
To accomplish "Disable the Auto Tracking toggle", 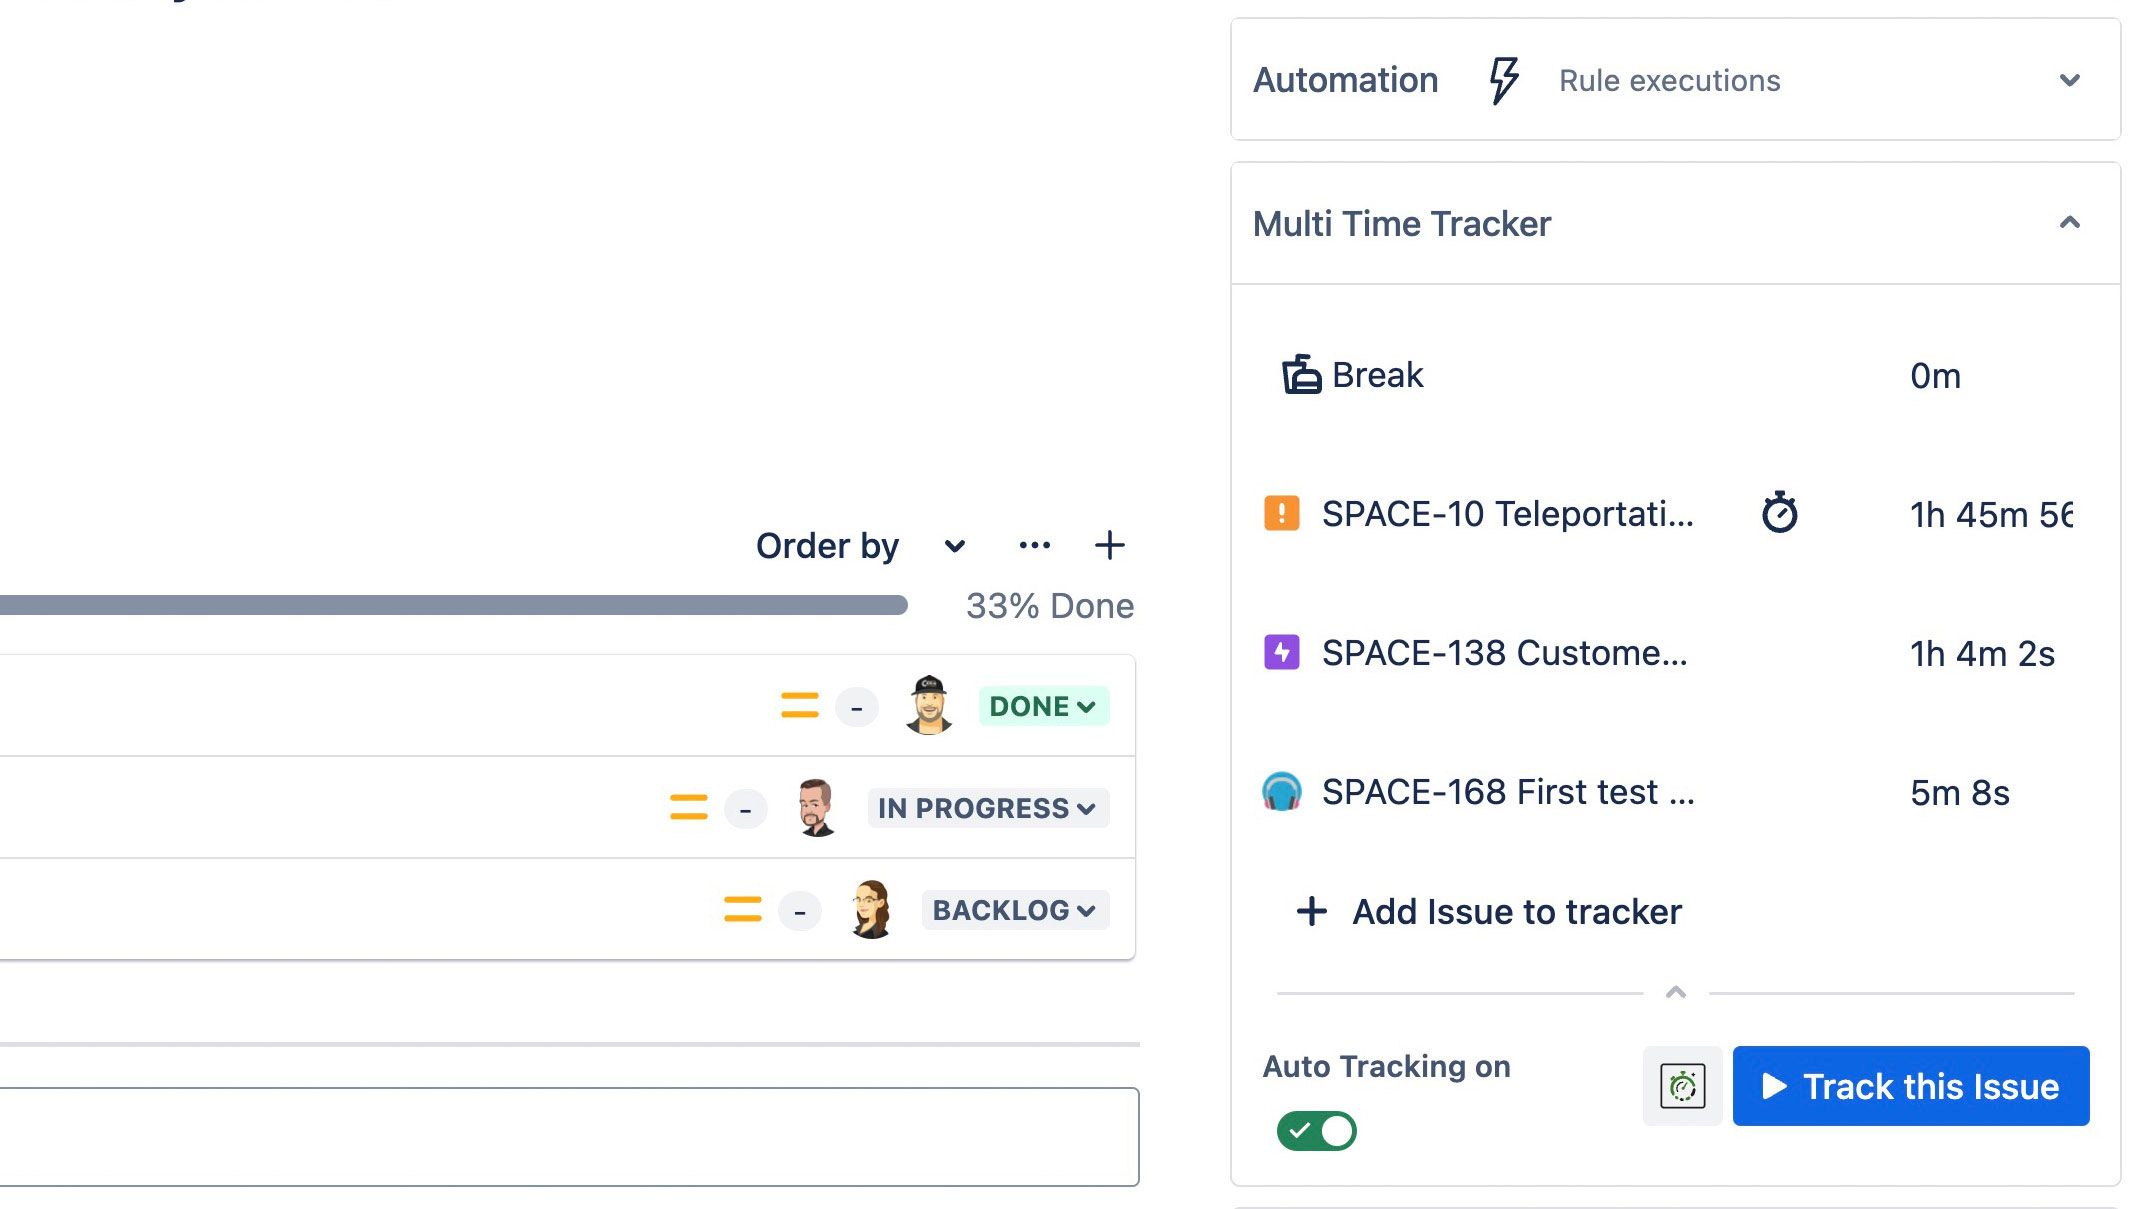I will click(x=1316, y=1131).
